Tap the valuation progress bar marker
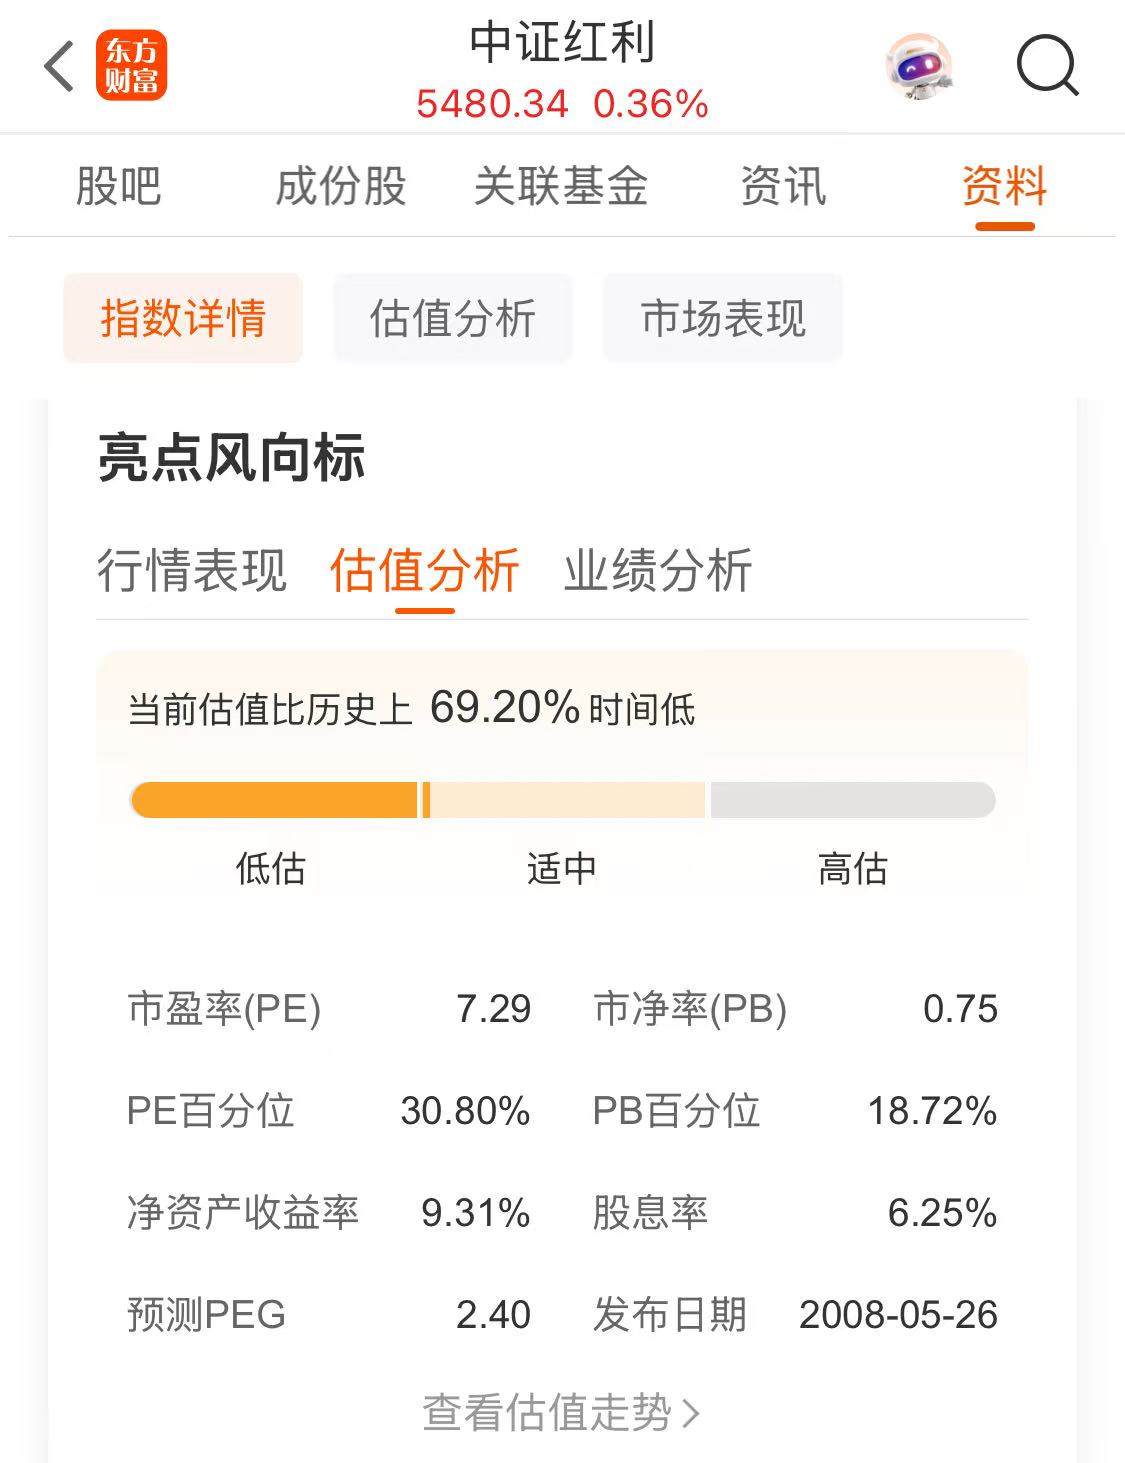Viewport: 1125px width, 1463px height. [426, 800]
